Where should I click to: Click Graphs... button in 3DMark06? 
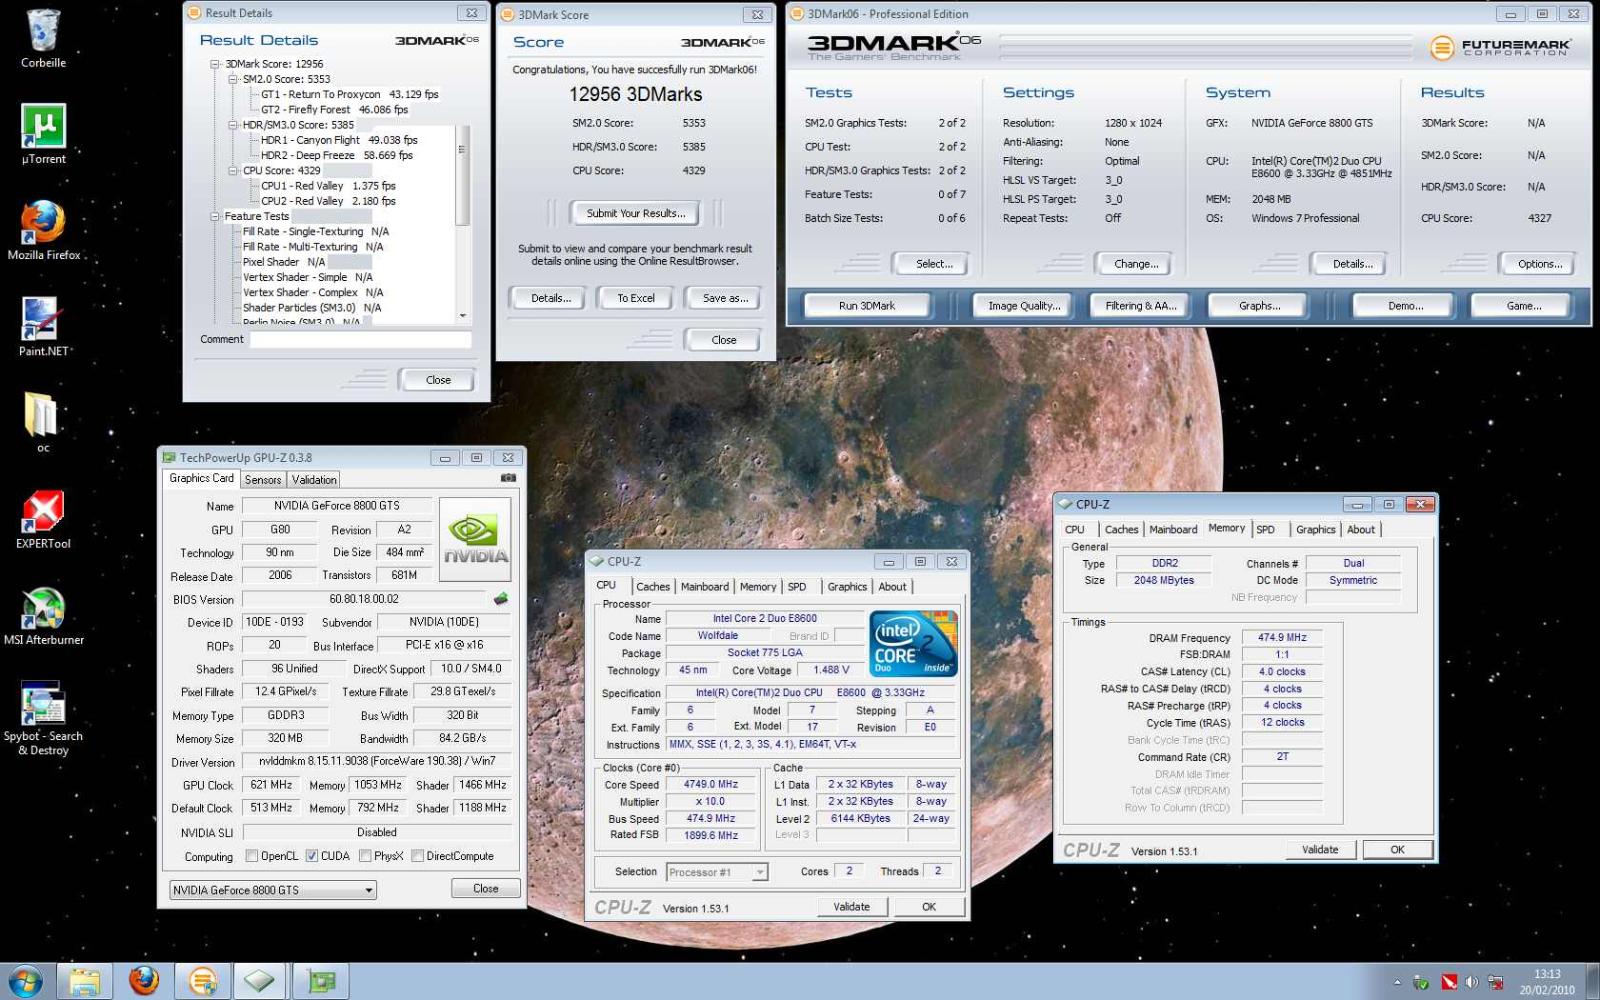pyautogui.click(x=1259, y=306)
